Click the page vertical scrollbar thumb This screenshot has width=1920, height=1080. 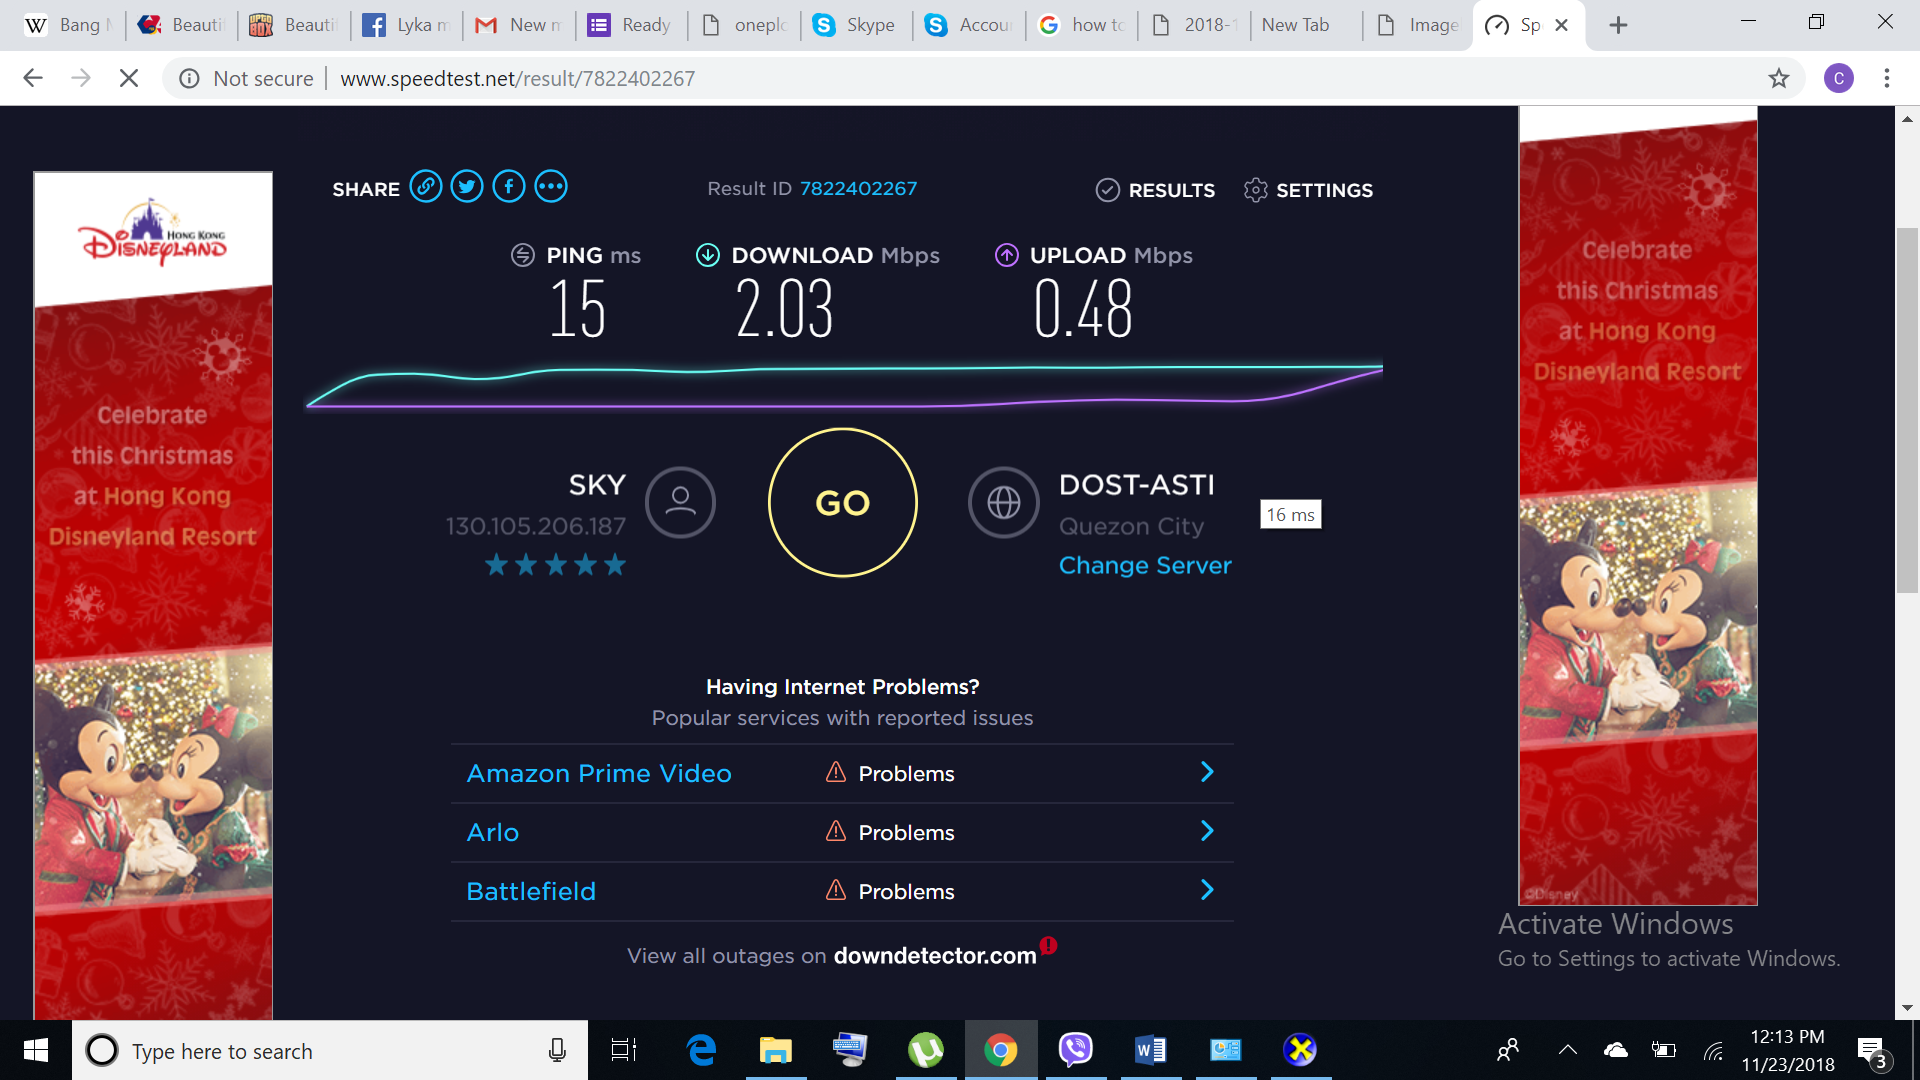click(1907, 410)
